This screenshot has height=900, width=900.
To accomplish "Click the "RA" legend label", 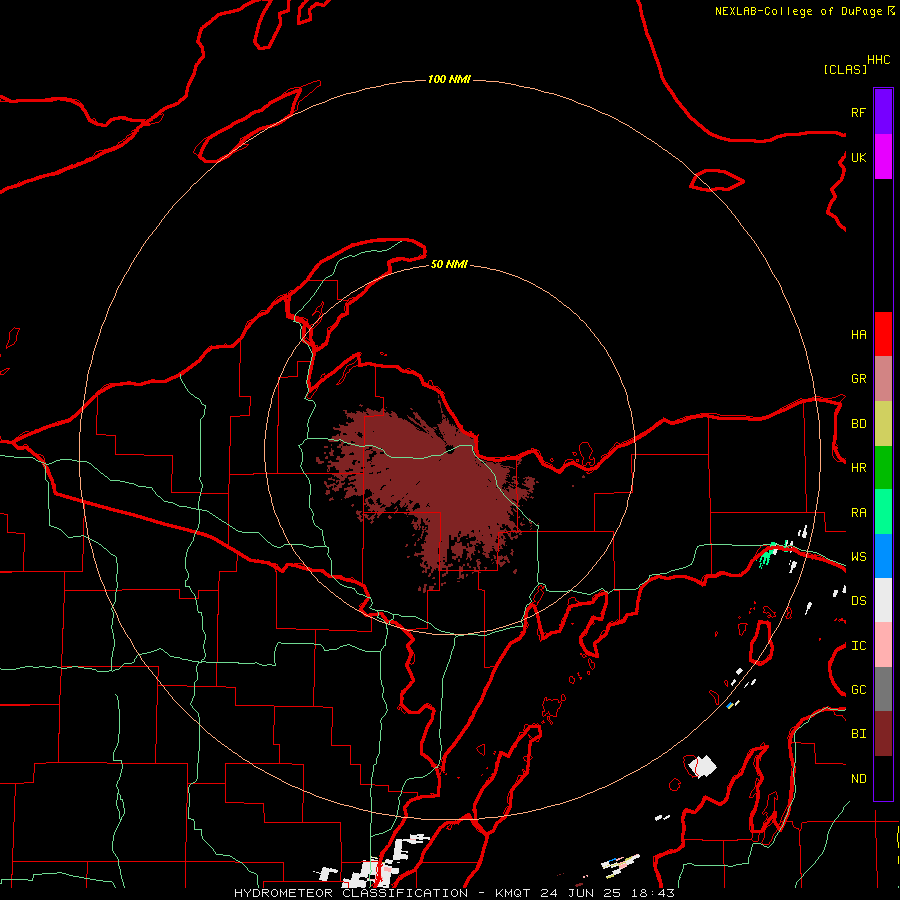I will [x=858, y=513].
